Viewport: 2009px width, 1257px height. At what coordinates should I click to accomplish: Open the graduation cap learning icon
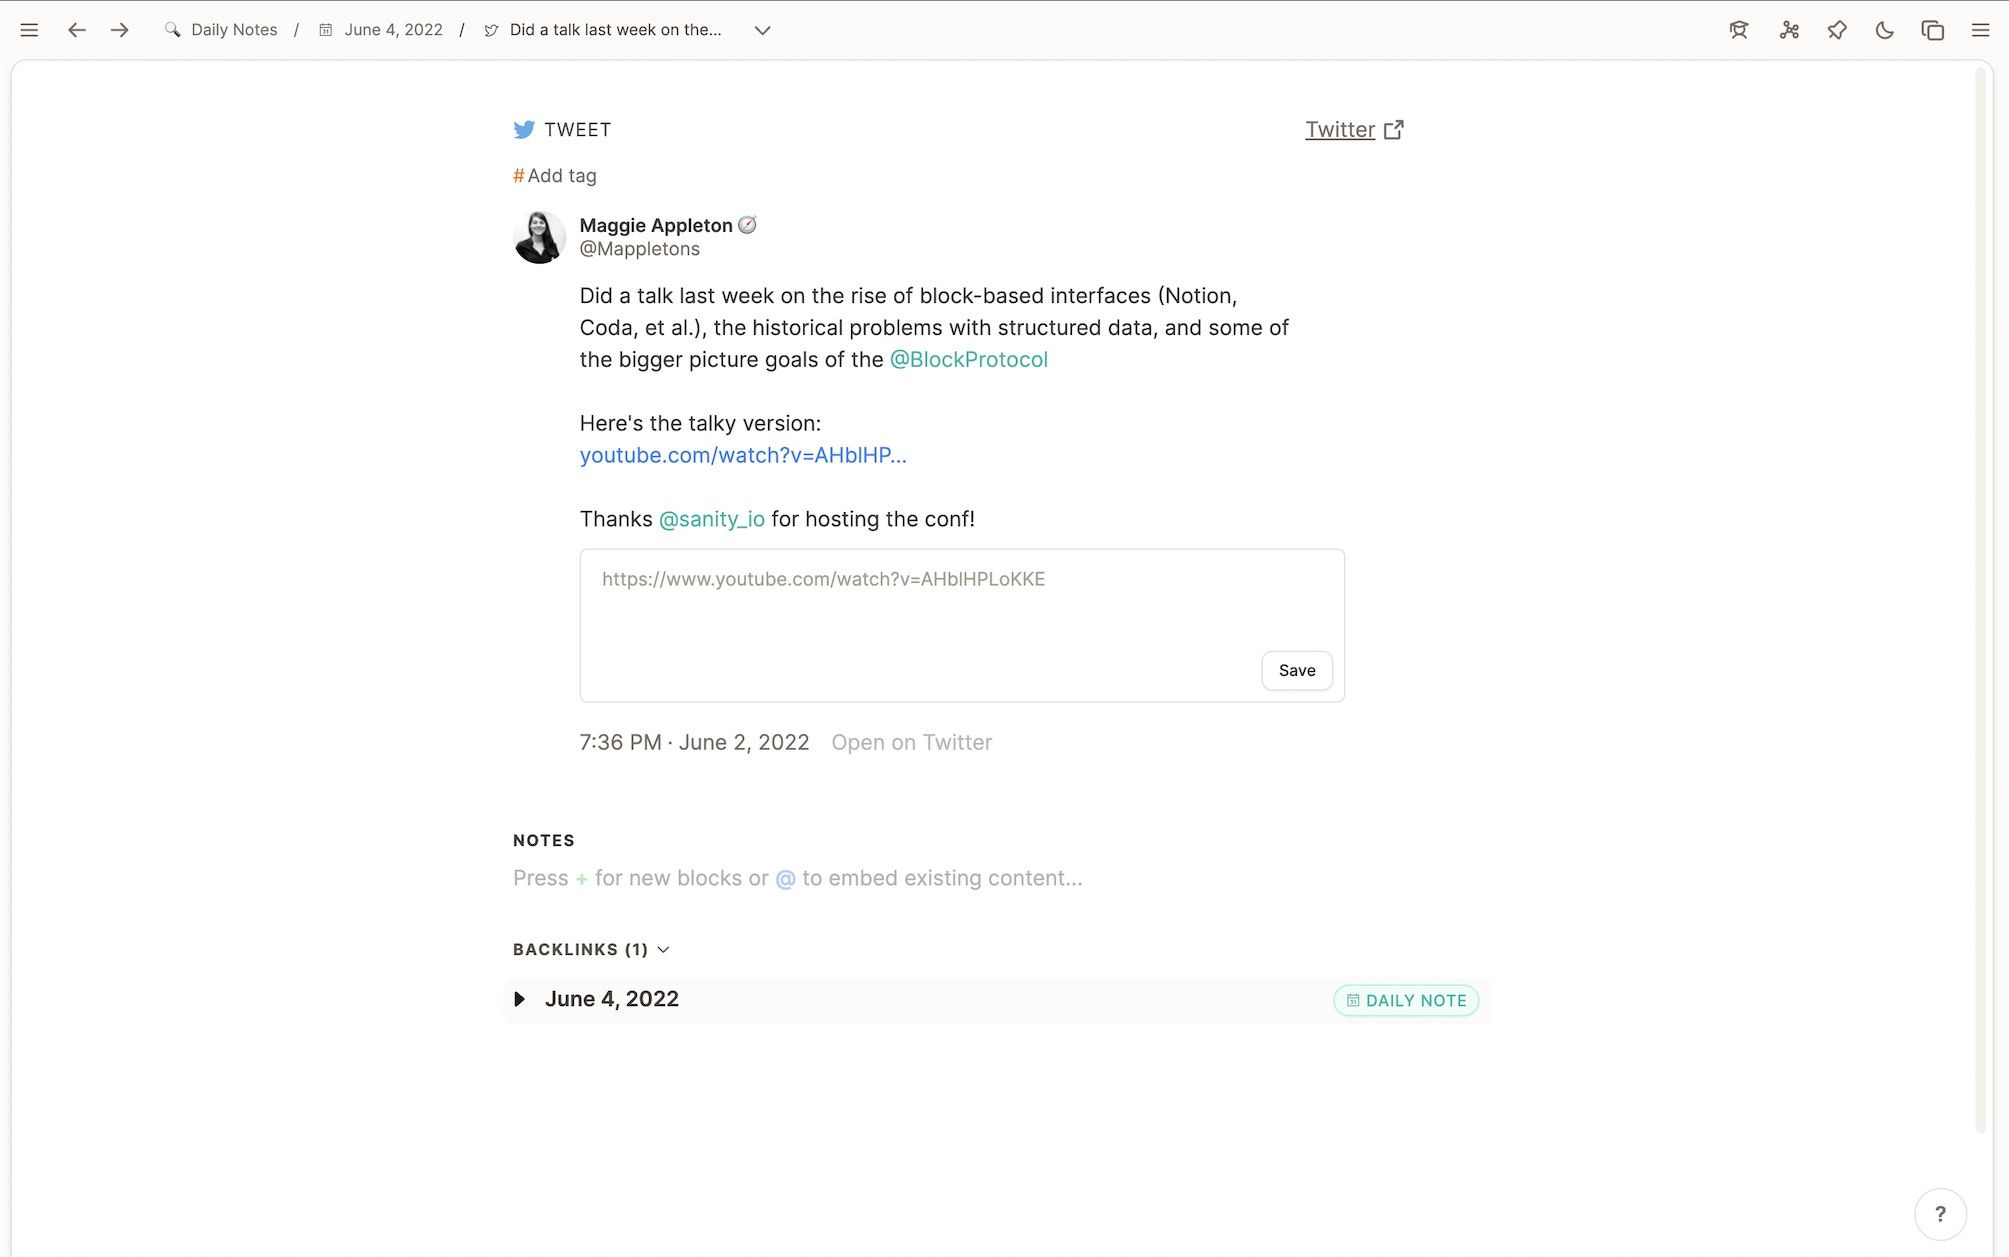(x=1739, y=30)
